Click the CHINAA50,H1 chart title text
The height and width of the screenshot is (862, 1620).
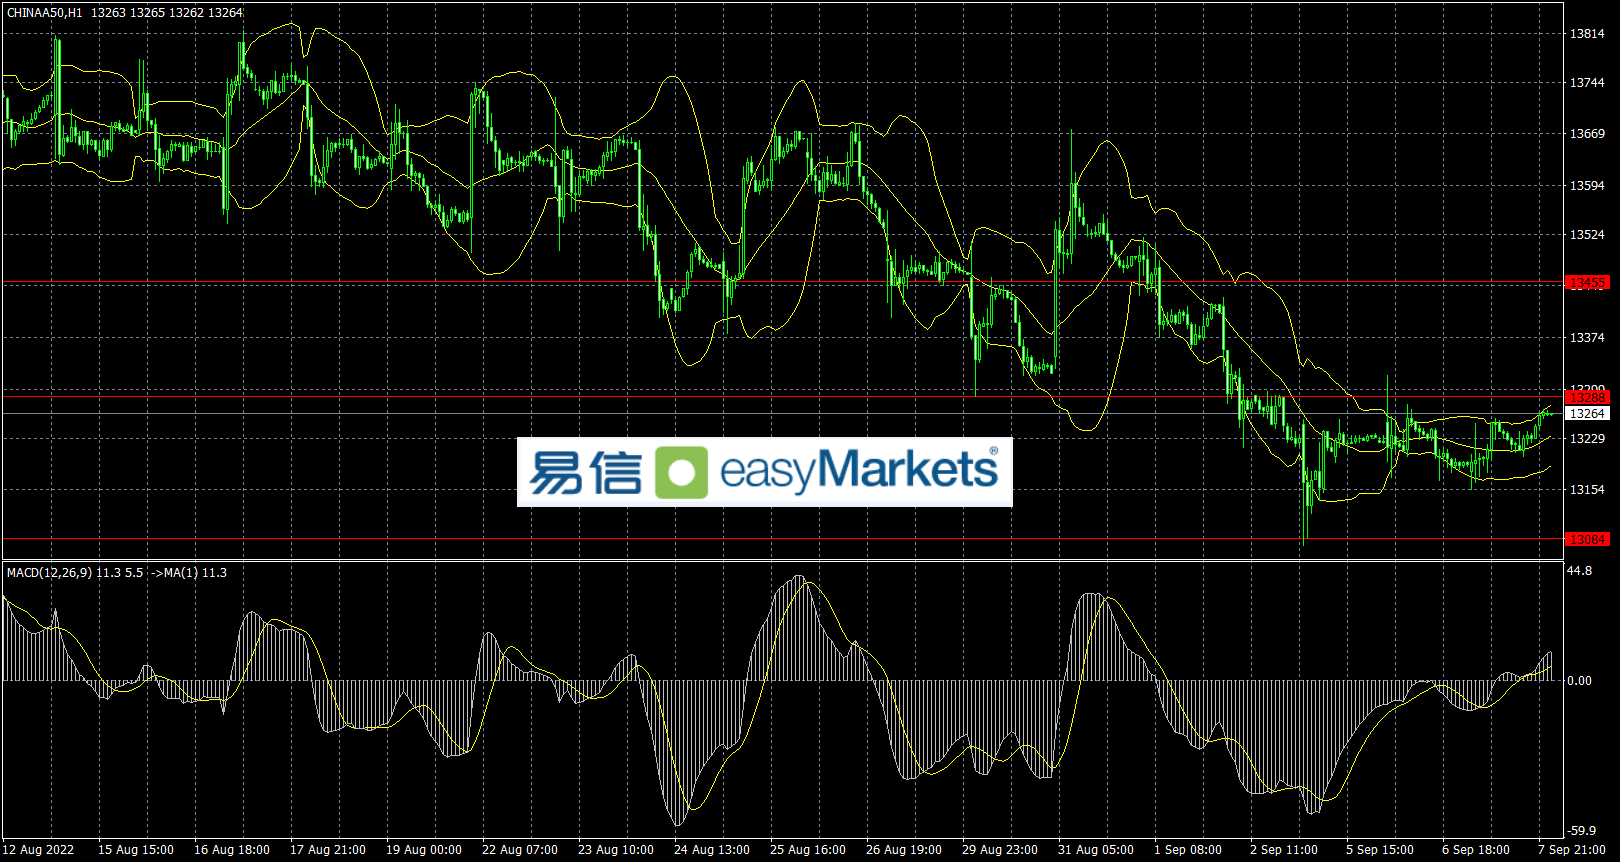[45, 13]
